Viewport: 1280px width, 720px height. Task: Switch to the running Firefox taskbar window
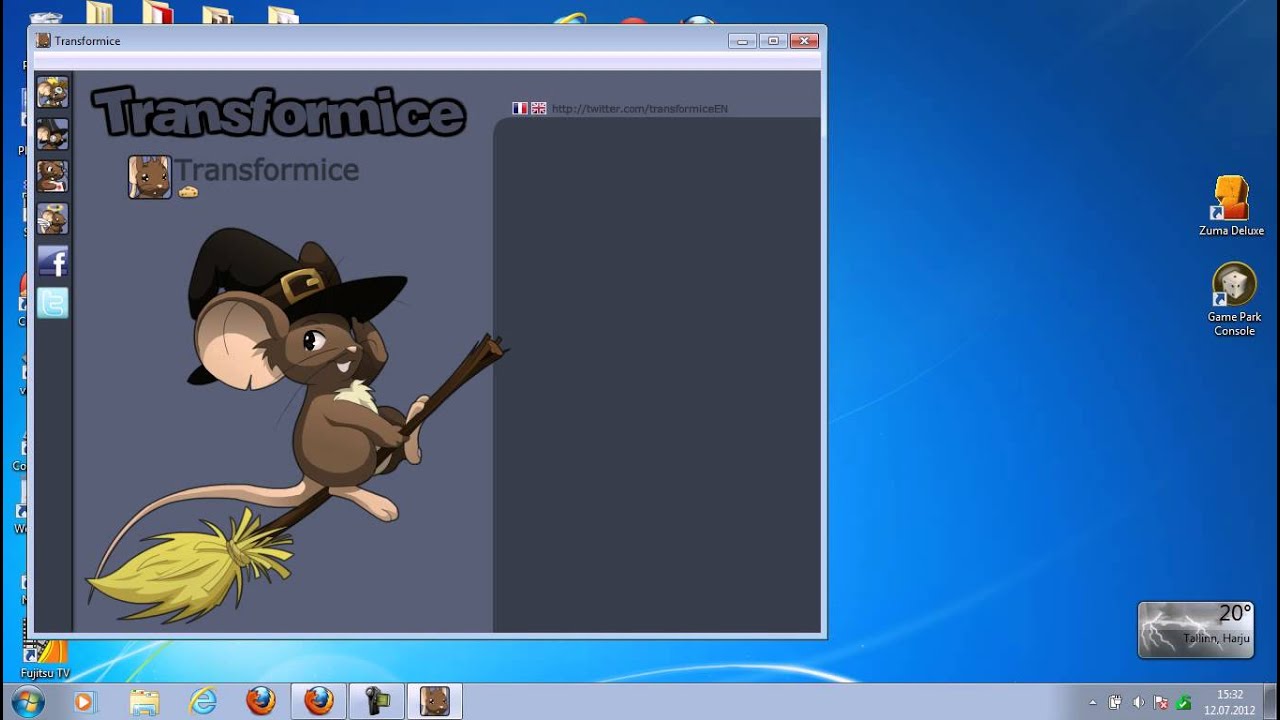[x=319, y=702]
